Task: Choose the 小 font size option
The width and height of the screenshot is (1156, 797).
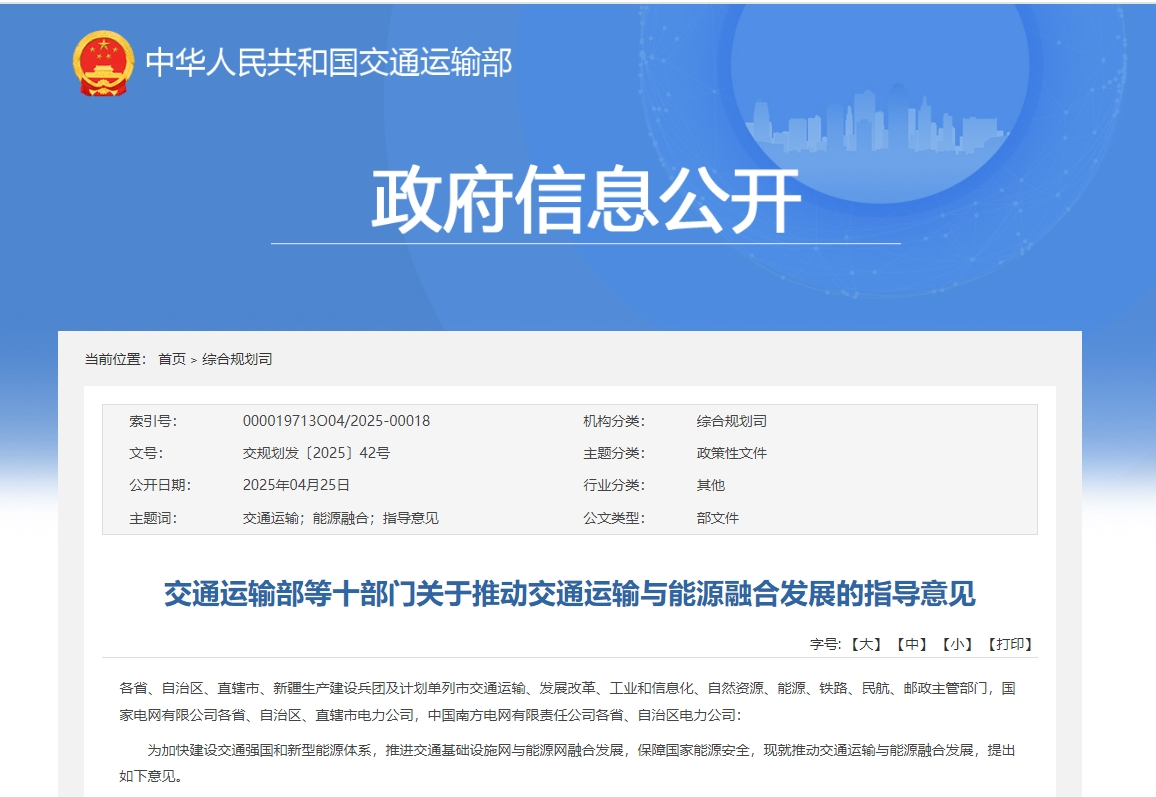Action: [x=958, y=644]
